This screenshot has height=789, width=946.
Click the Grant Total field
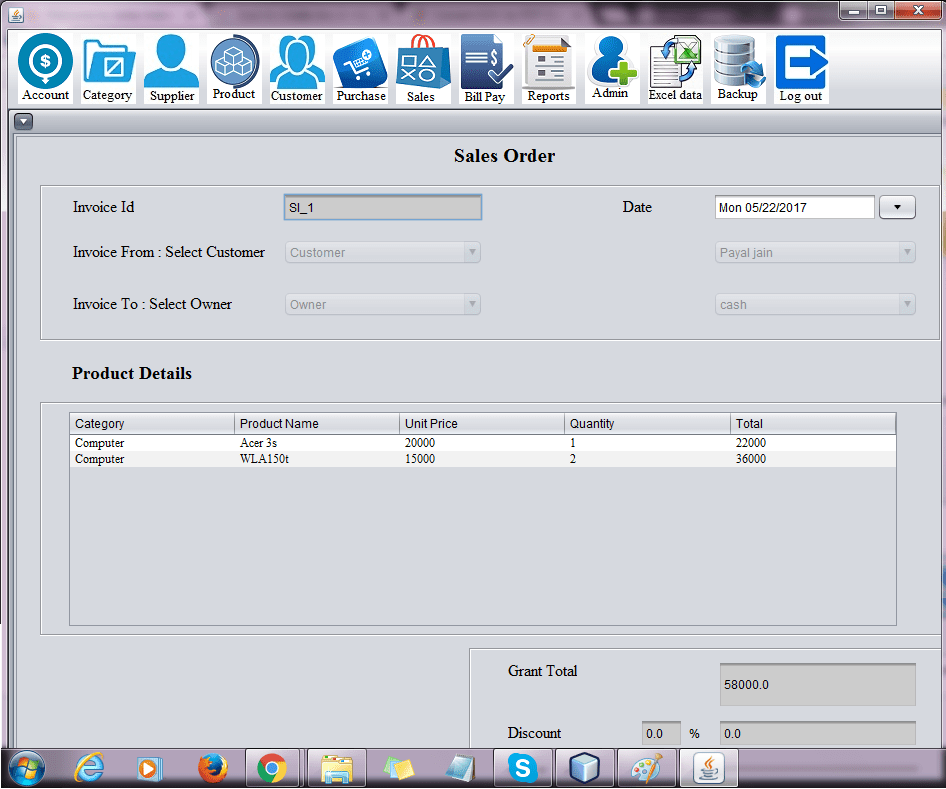click(817, 685)
